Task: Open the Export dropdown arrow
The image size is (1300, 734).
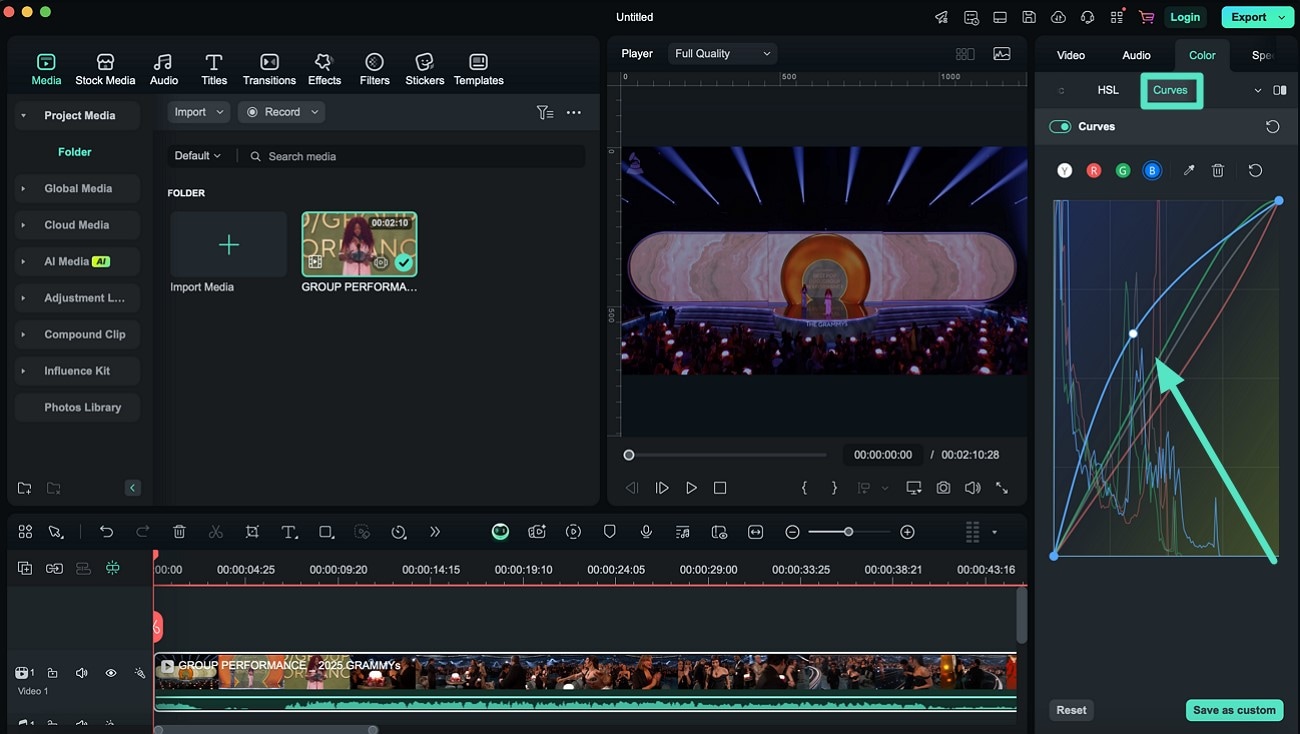Action: point(1281,17)
